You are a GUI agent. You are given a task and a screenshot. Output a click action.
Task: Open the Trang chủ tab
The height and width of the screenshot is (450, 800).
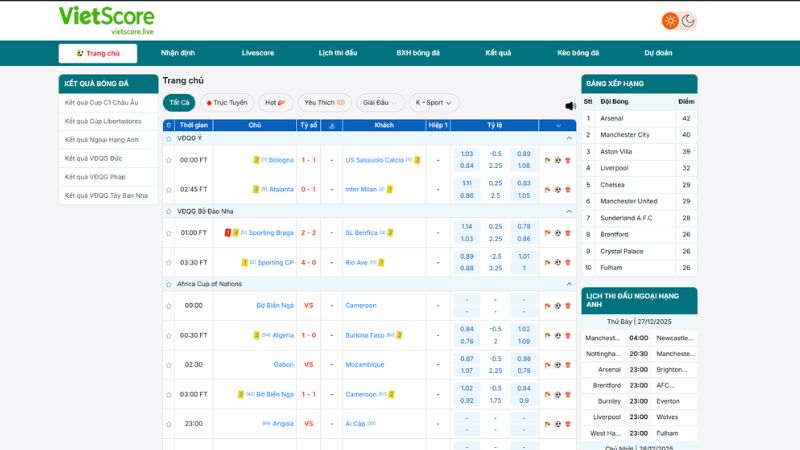pyautogui.click(x=98, y=53)
